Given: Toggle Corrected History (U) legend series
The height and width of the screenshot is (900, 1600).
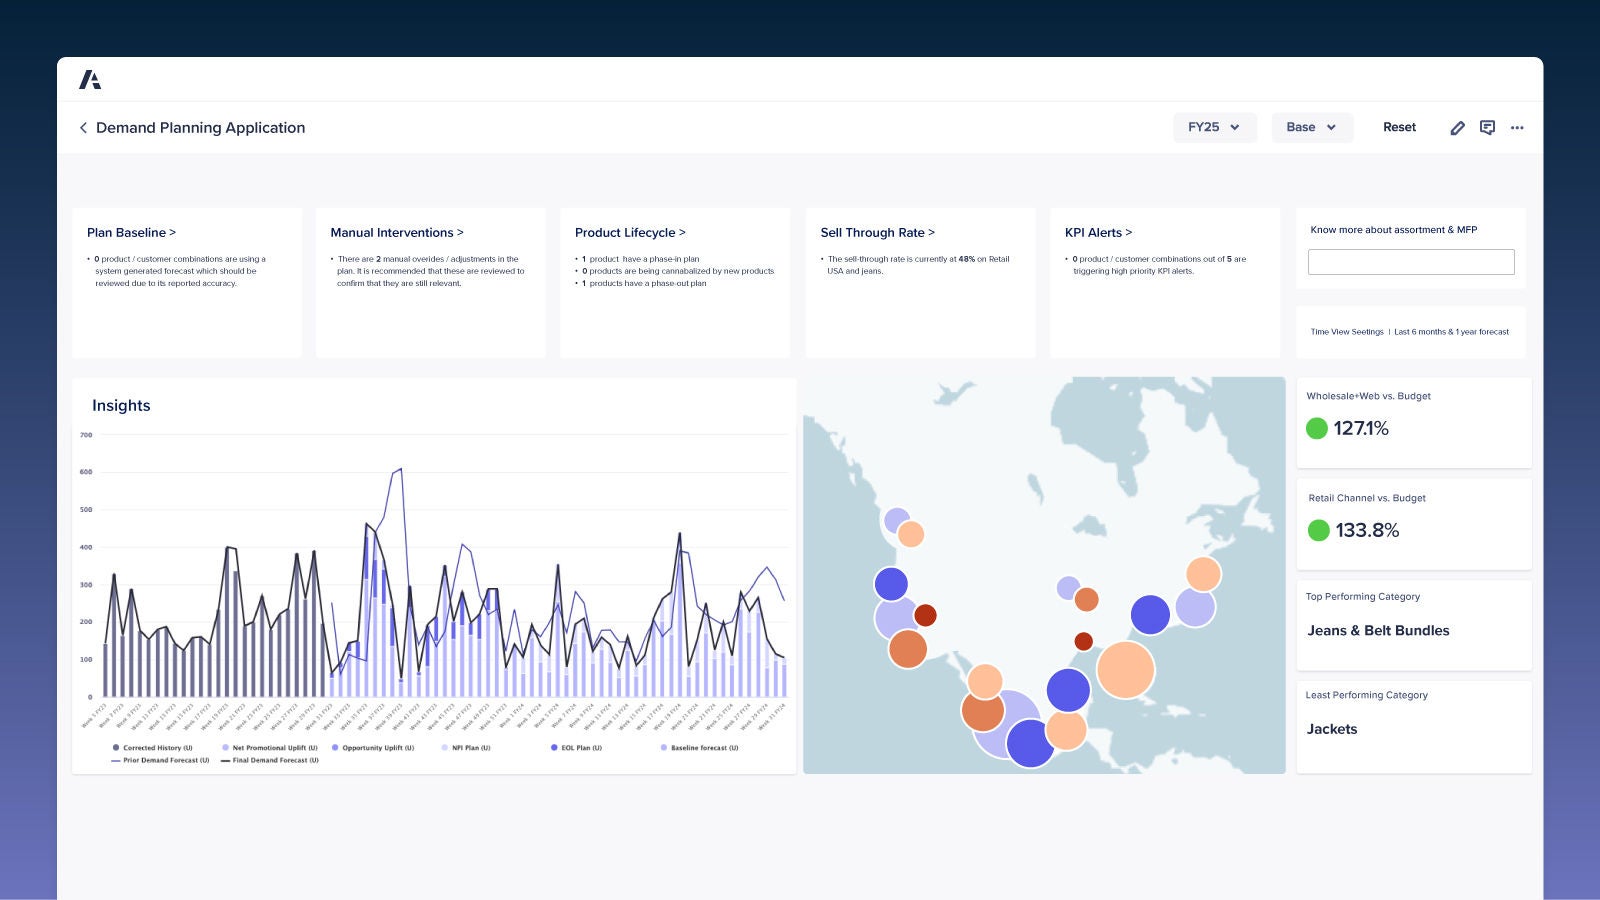Looking at the screenshot, I should pos(152,748).
